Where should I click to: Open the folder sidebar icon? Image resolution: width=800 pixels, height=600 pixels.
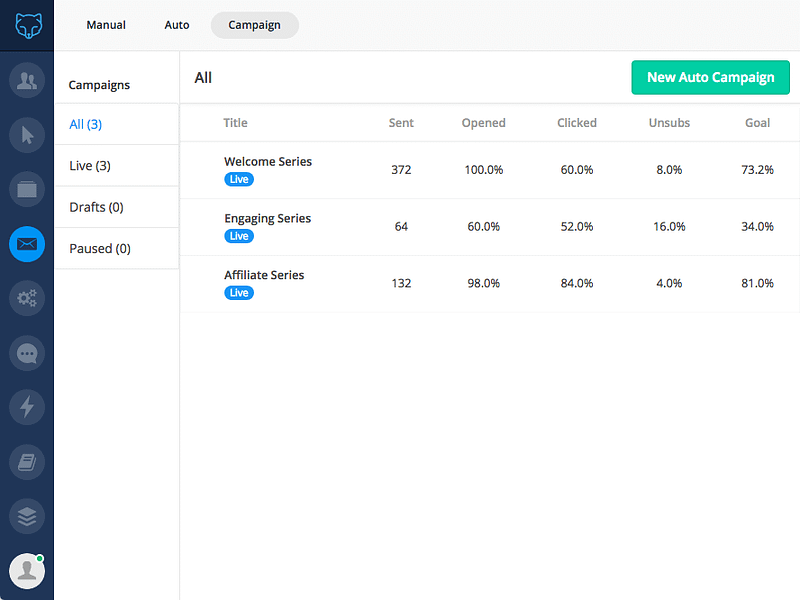click(27, 189)
